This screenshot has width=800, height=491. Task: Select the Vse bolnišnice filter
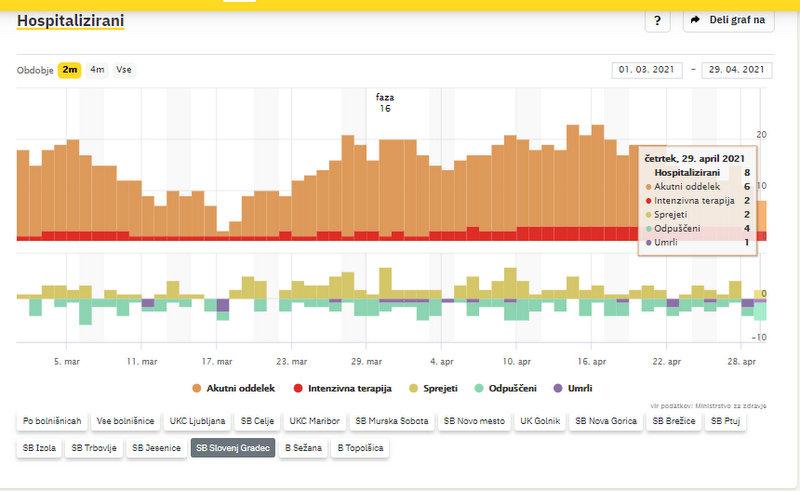(125, 421)
